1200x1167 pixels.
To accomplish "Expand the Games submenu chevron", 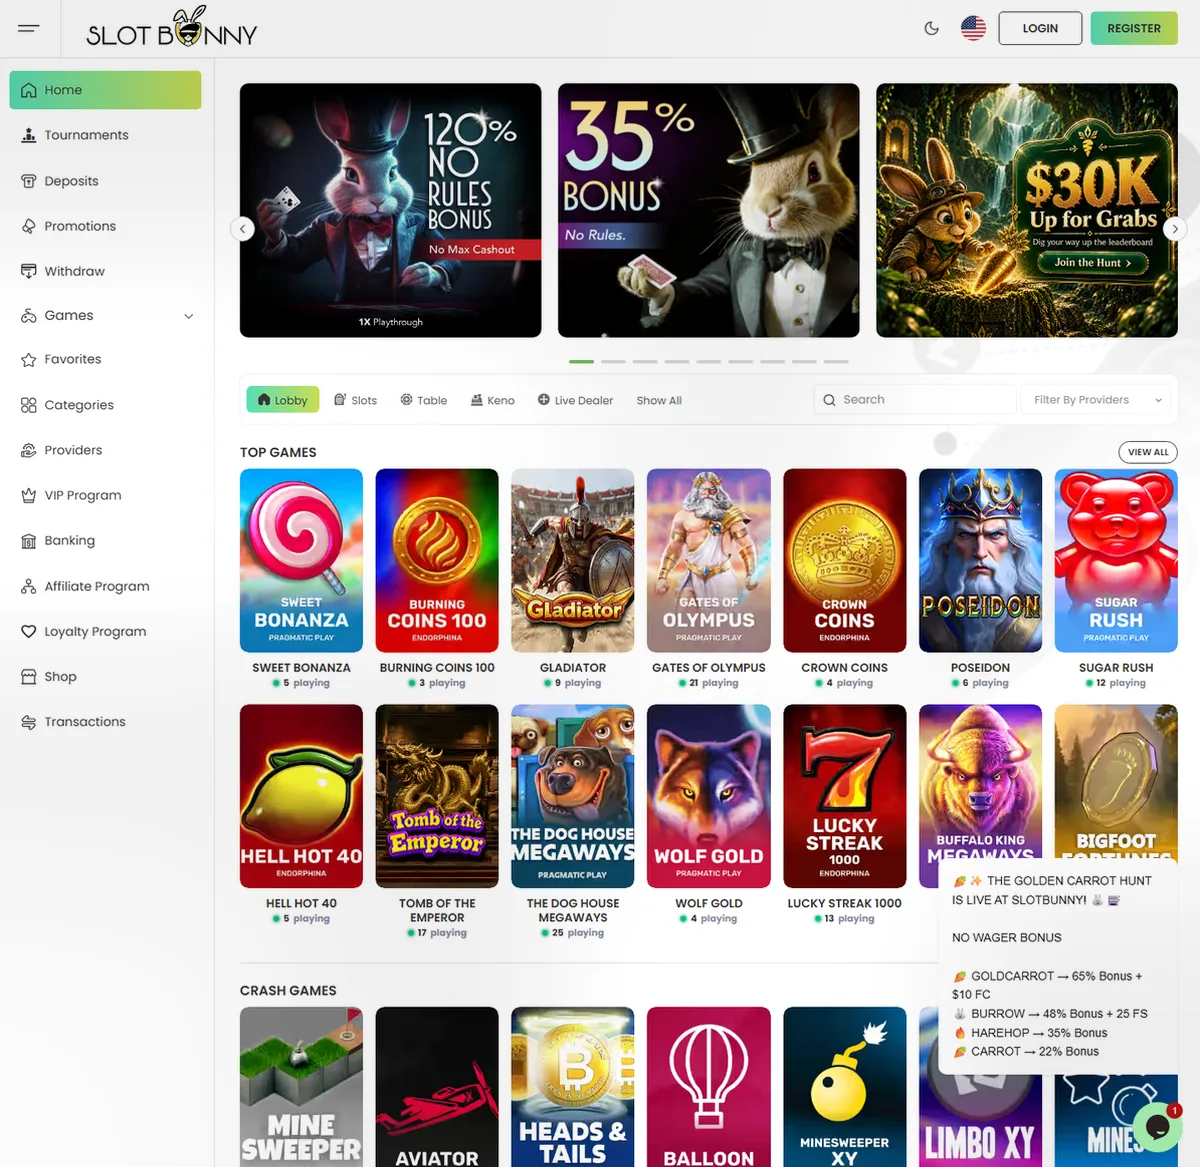I will click(x=189, y=316).
